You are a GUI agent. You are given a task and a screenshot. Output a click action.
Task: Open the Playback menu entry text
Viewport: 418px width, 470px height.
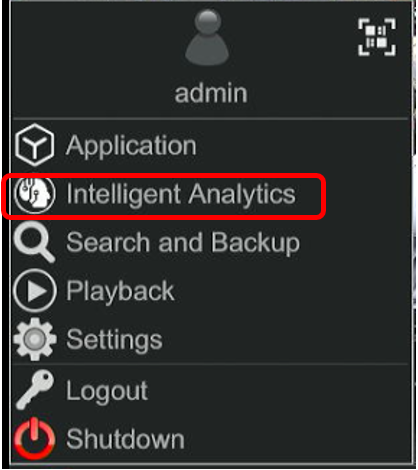(x=120, y=291)
